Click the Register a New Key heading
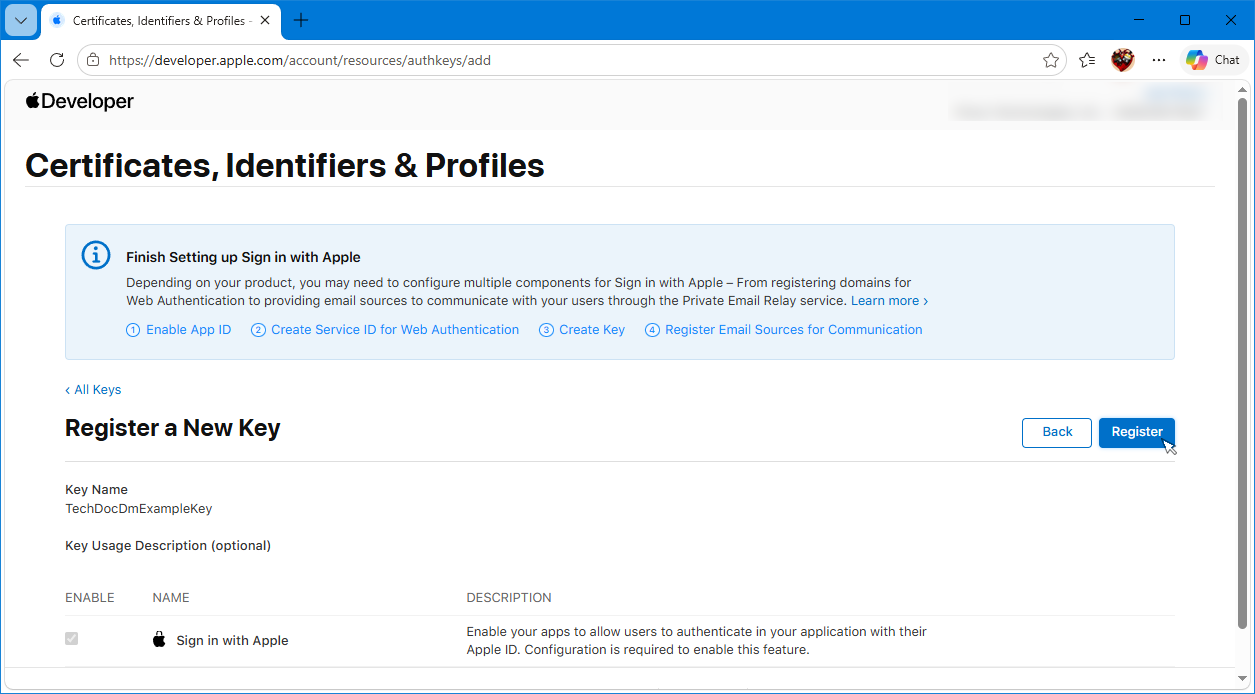Image resolution: width=1255 pixels, height=694 pixels. click(173, 428)
